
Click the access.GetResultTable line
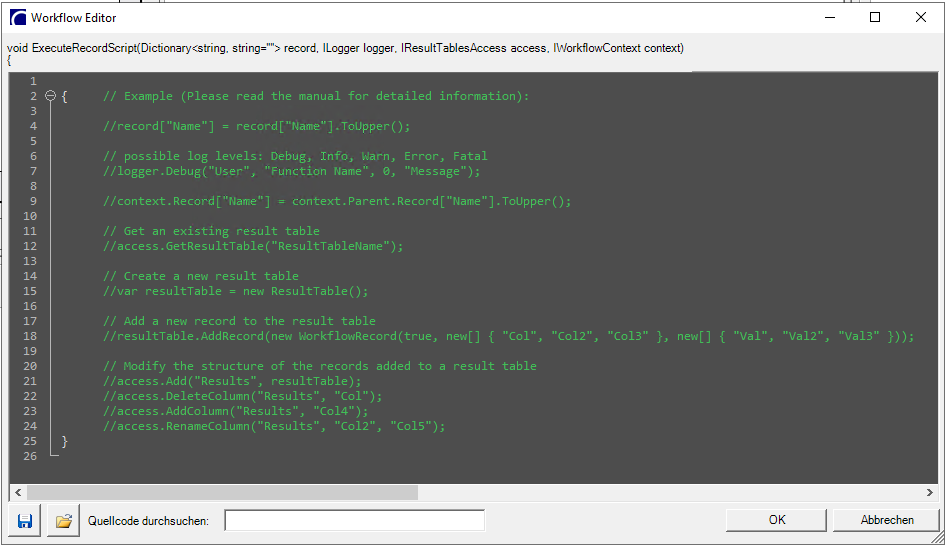pos(253,246)
